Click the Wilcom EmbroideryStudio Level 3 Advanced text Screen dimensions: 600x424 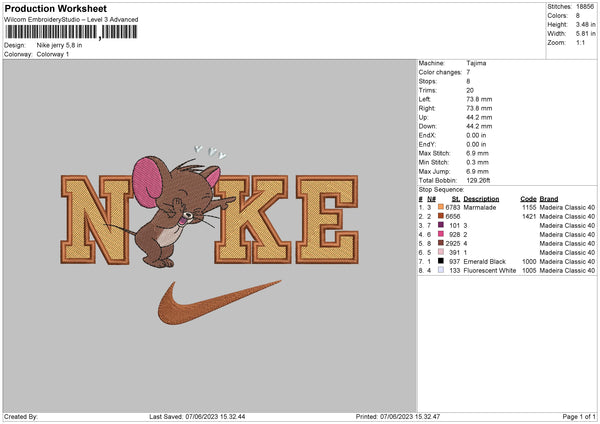coord(71,20)
